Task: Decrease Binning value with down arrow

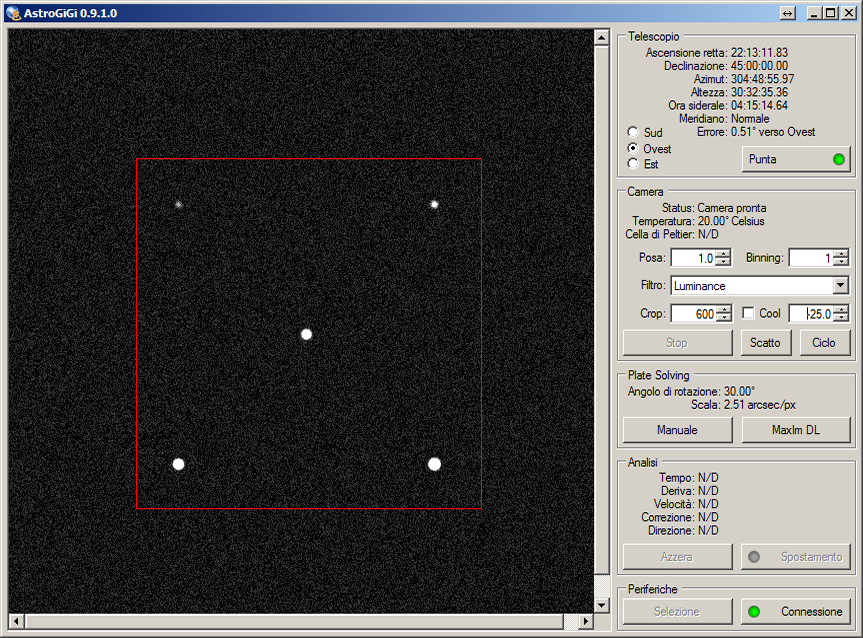Action: [x=841, y=262]
